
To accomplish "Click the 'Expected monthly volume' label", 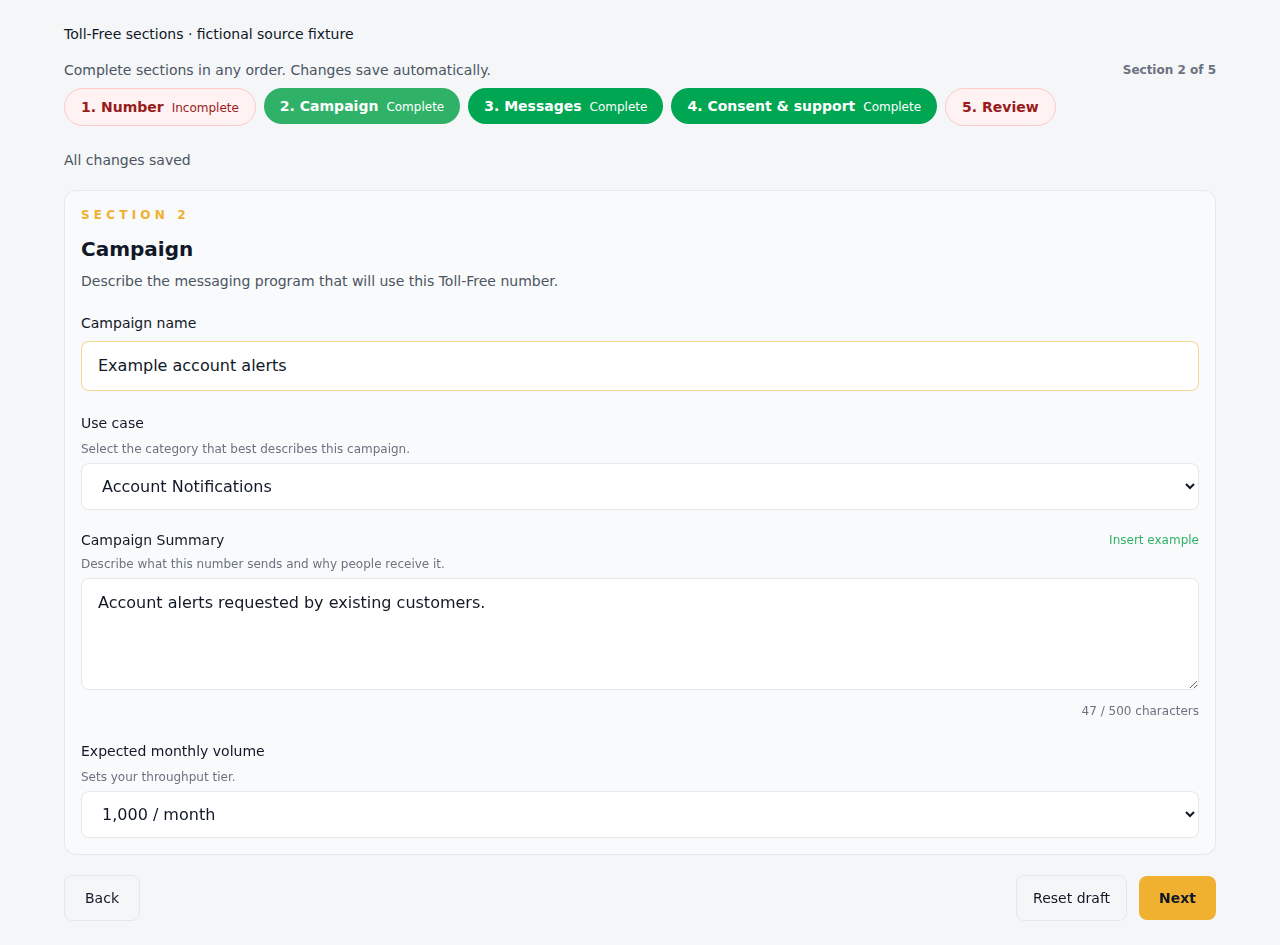I will coord(173,751).
